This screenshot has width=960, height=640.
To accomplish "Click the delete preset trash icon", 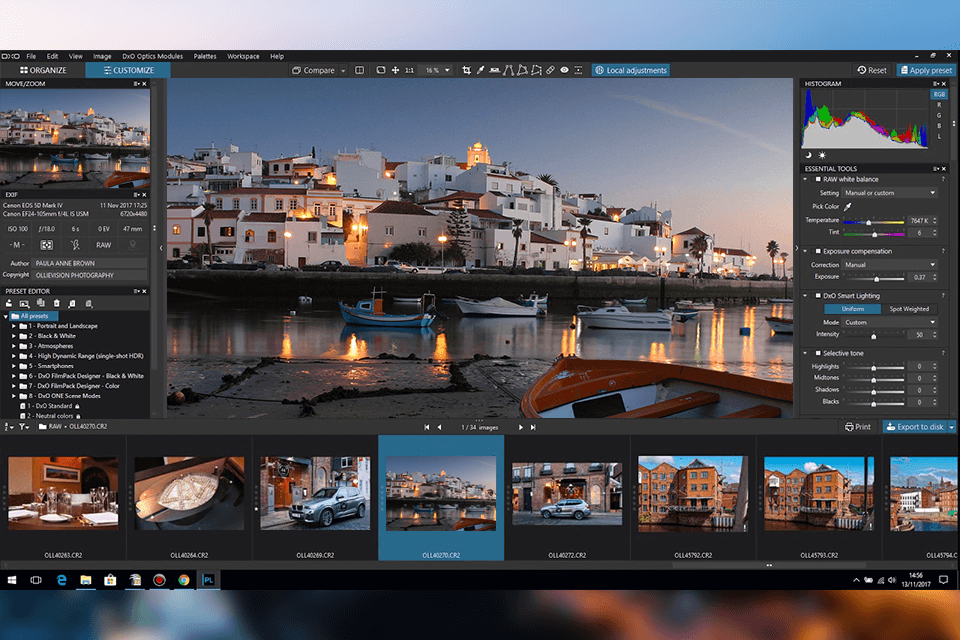I will 56,303.
